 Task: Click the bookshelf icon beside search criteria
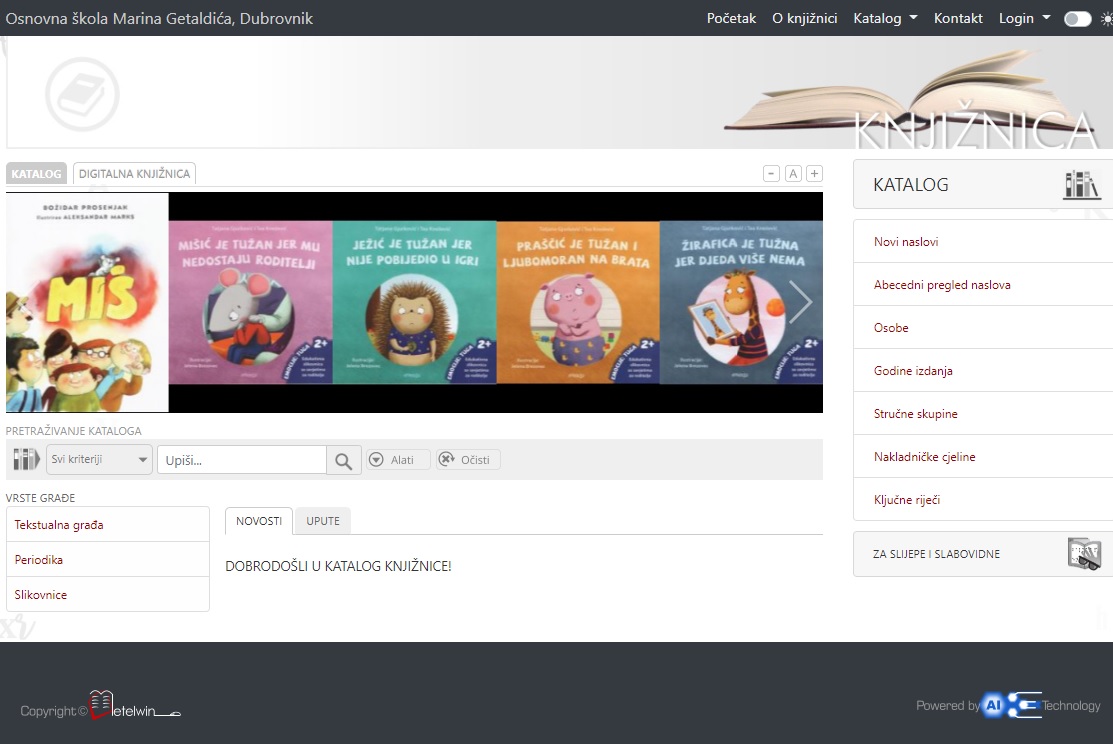point(26,459)
